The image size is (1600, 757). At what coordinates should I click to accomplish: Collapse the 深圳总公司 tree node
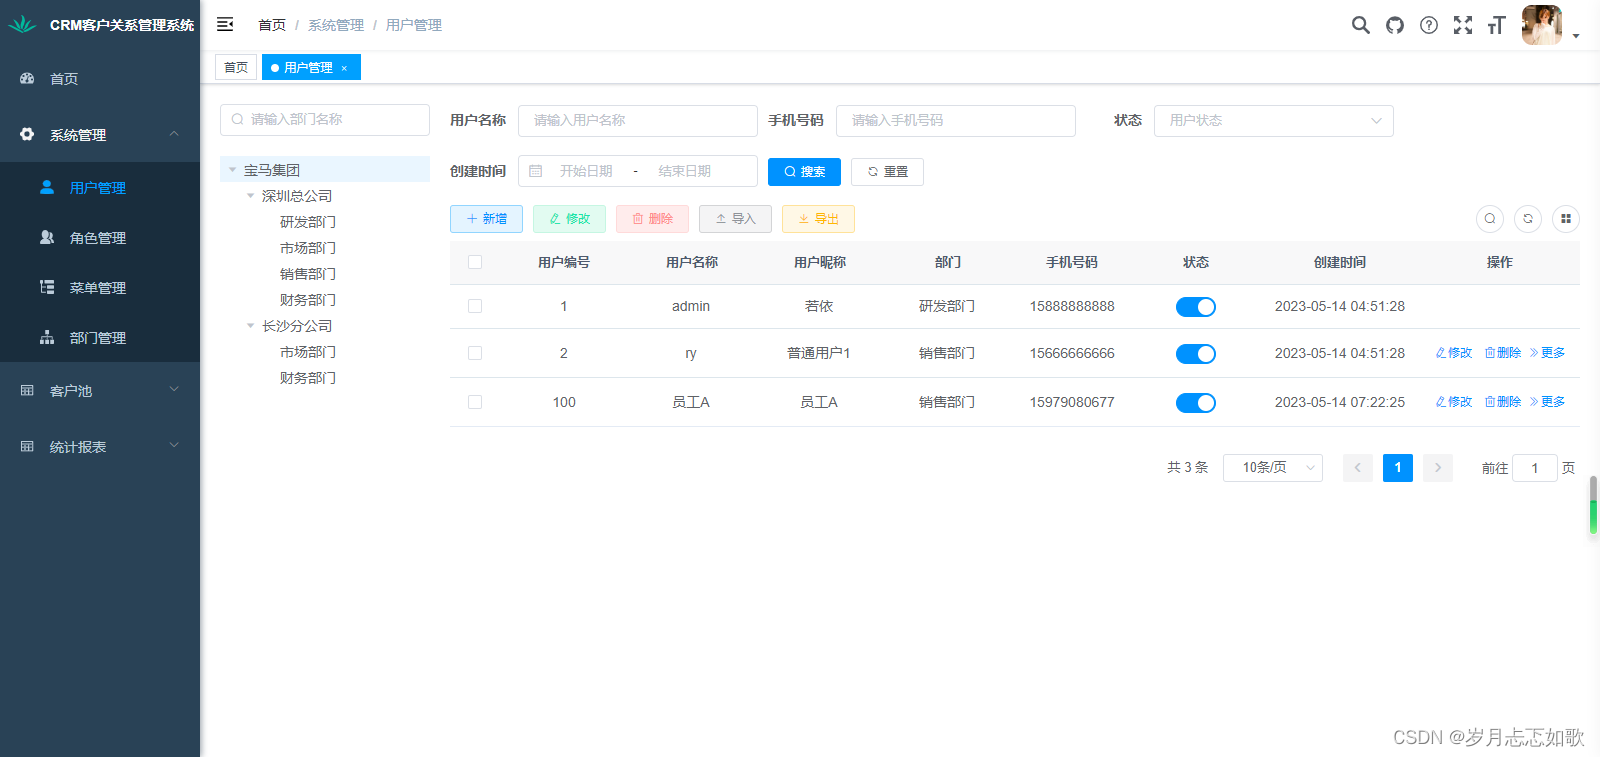(x=251, y=196)
